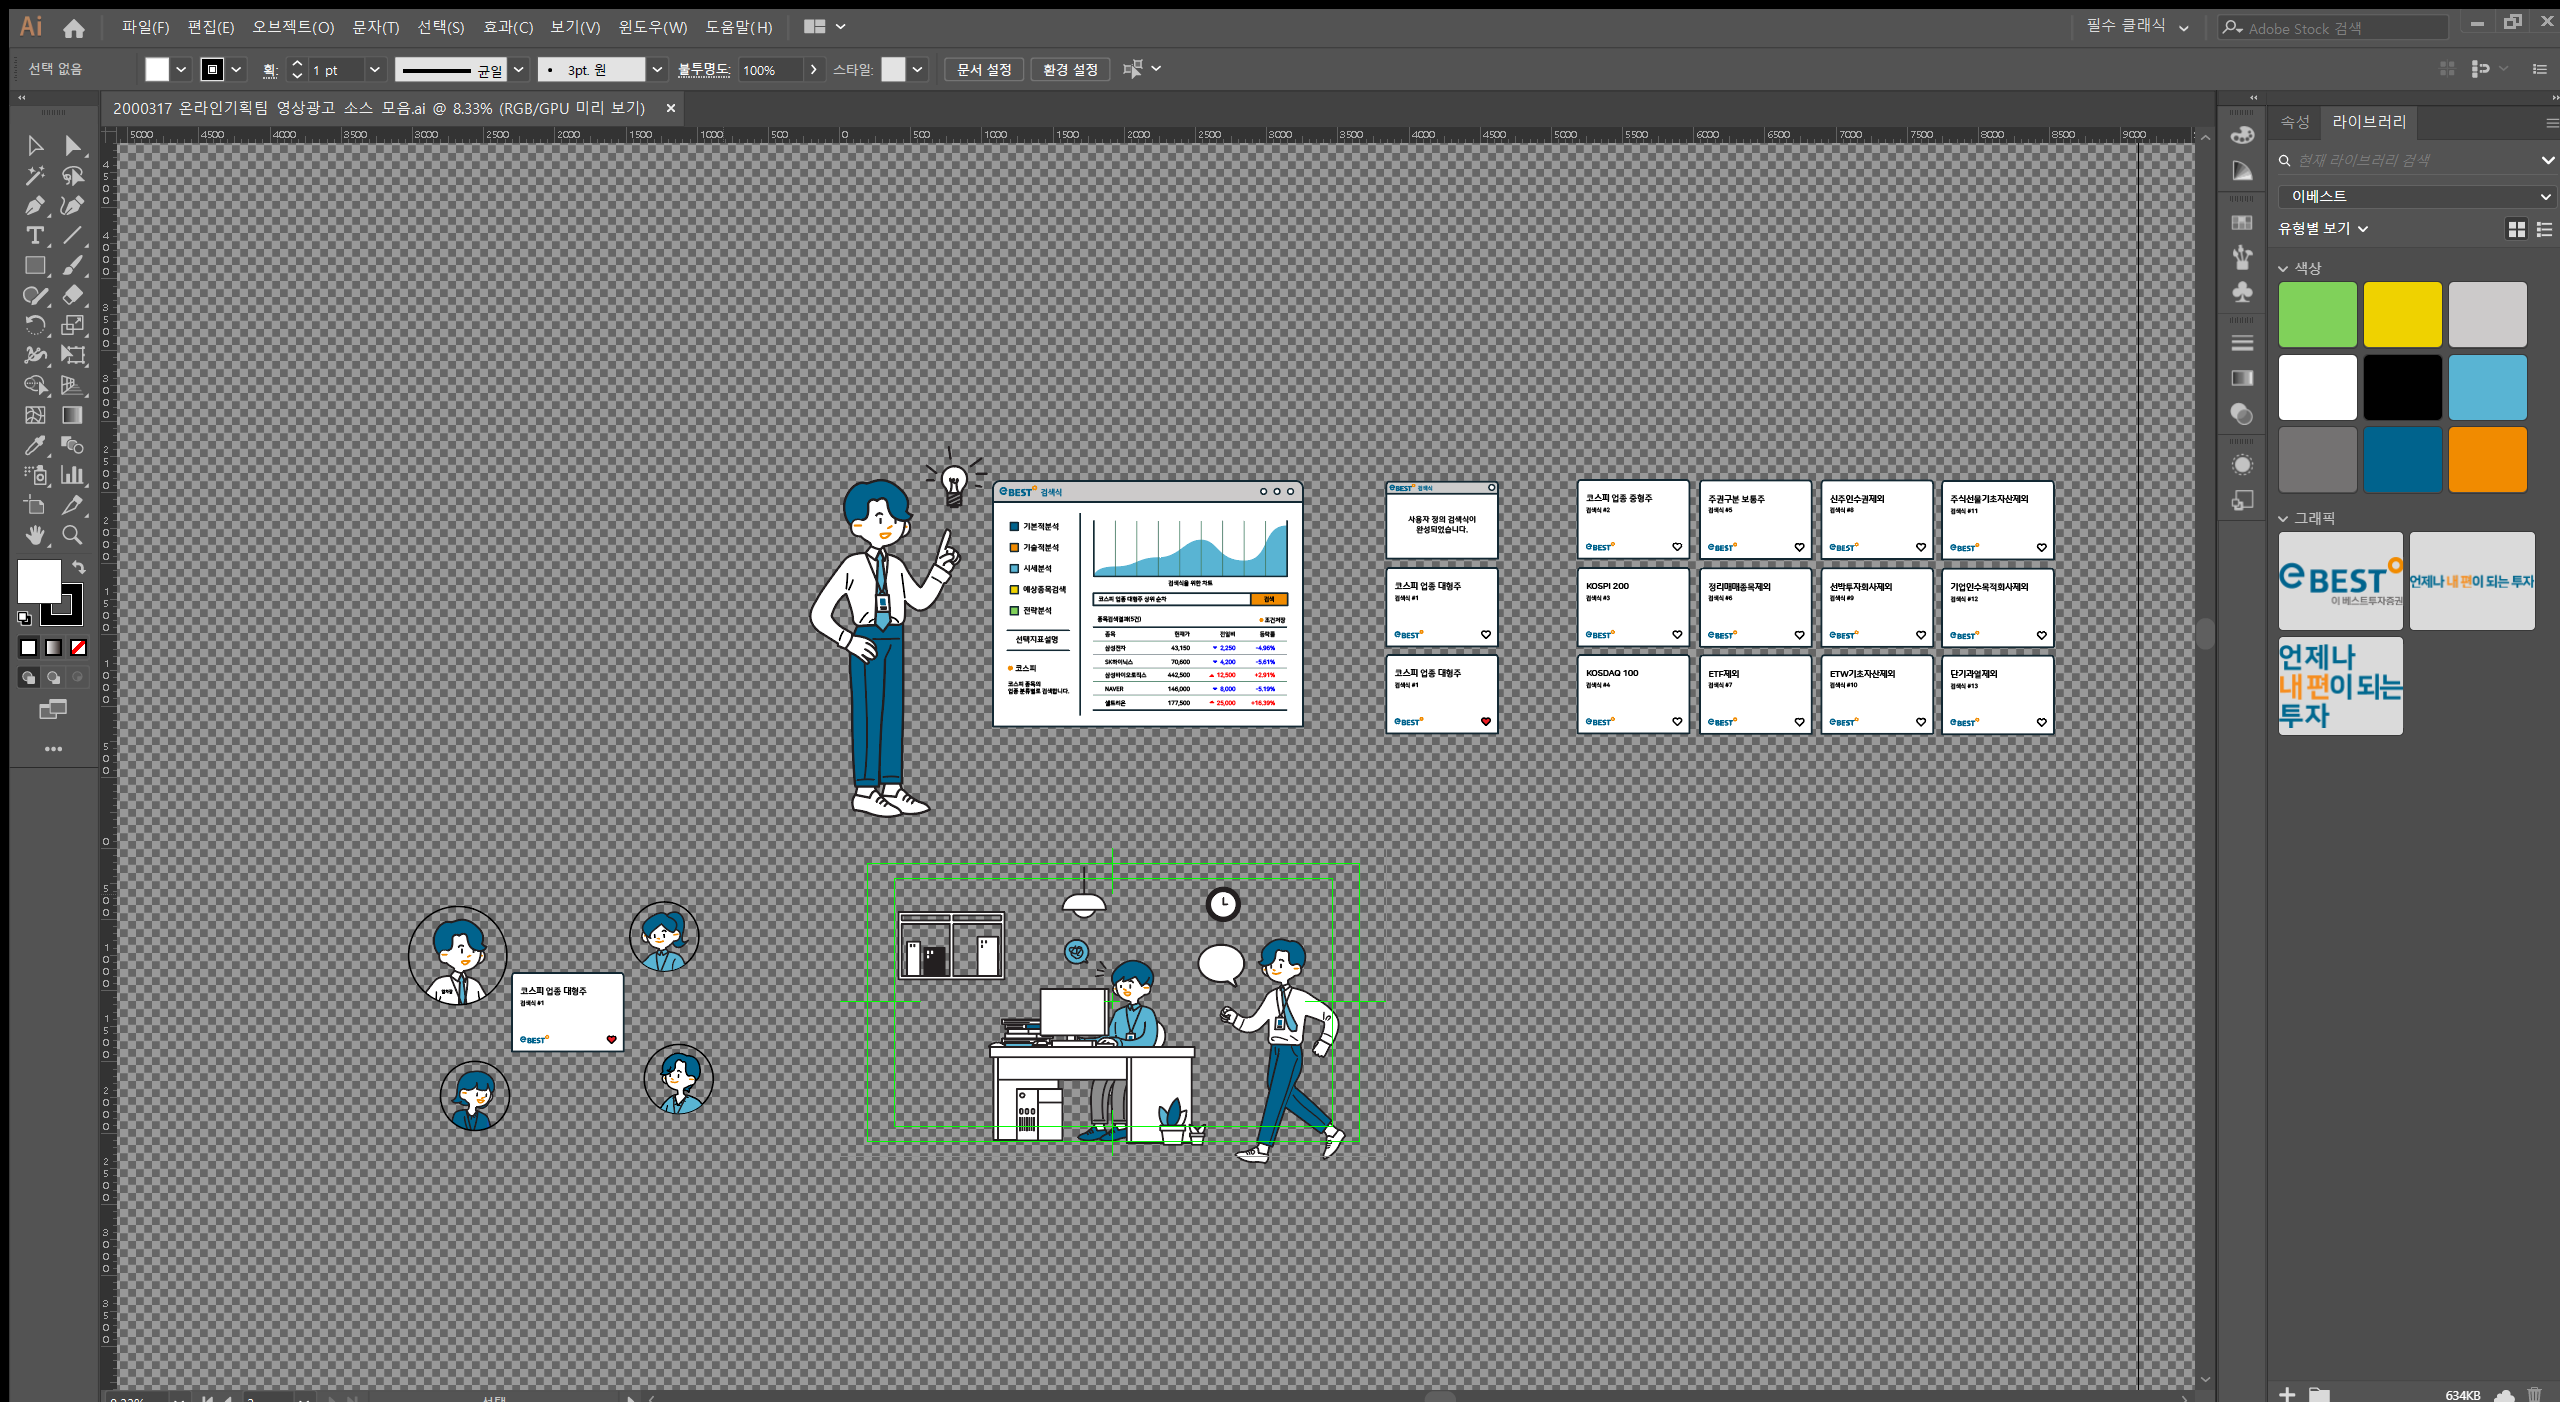Collapse the 그래픽 section
This screenshot has width=2560, height=1402.
click(2283, 519)
